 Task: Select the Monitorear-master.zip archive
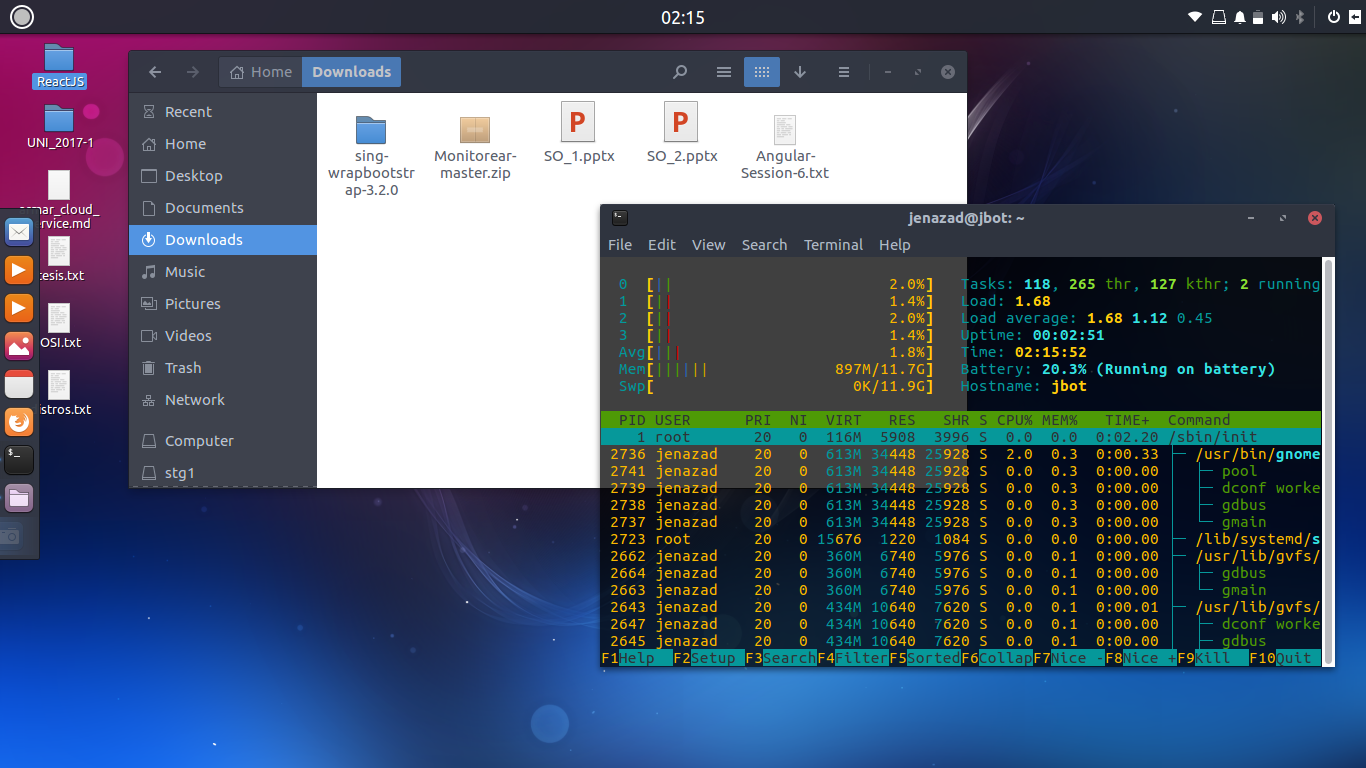click(x=473, y=147)
